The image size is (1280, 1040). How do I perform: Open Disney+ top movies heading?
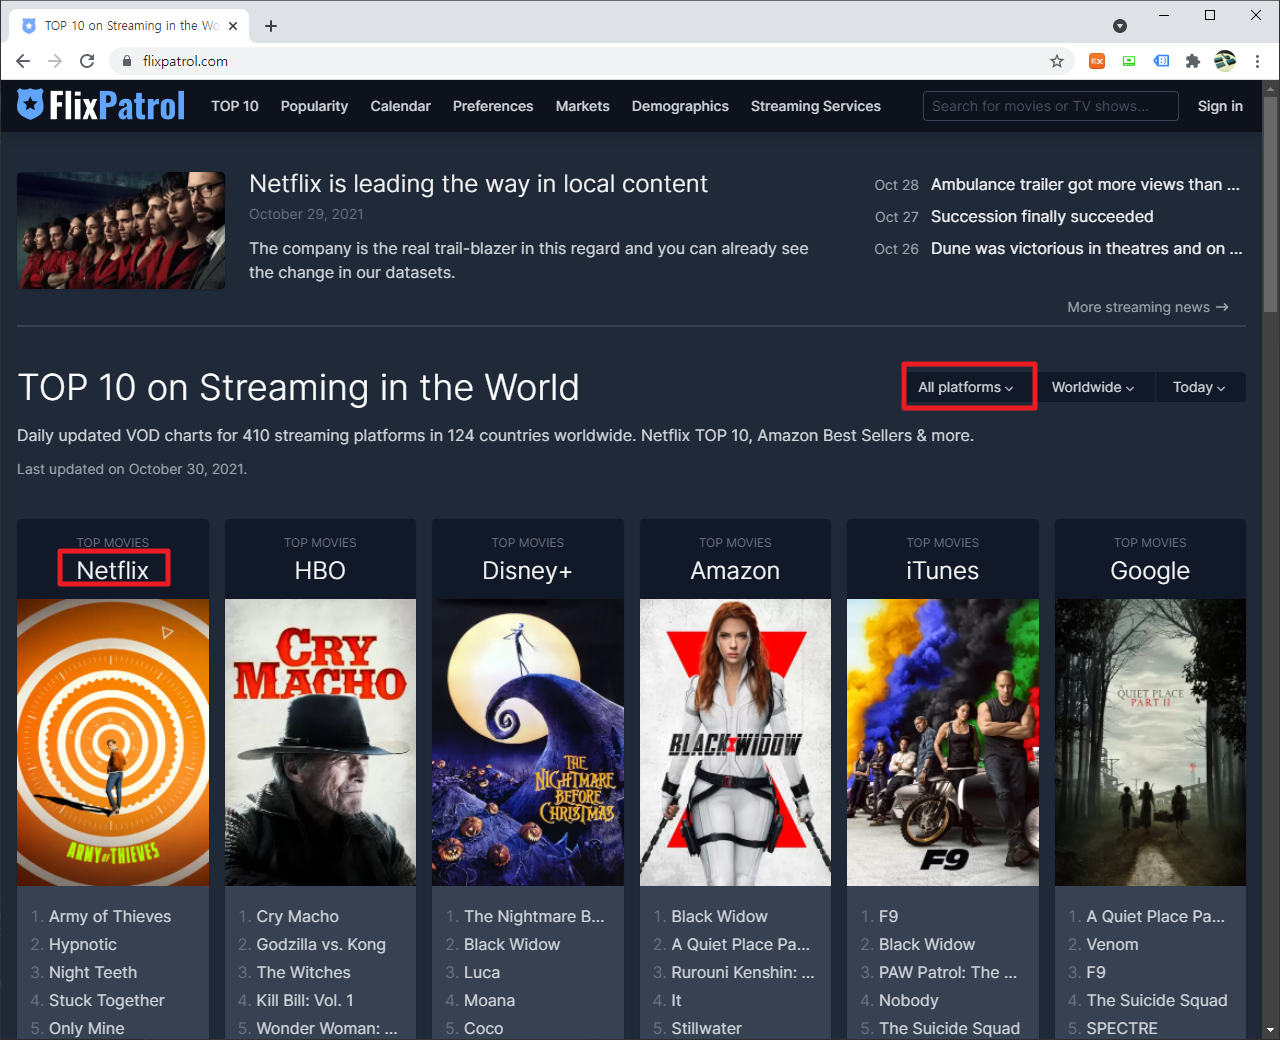[527, 571]
